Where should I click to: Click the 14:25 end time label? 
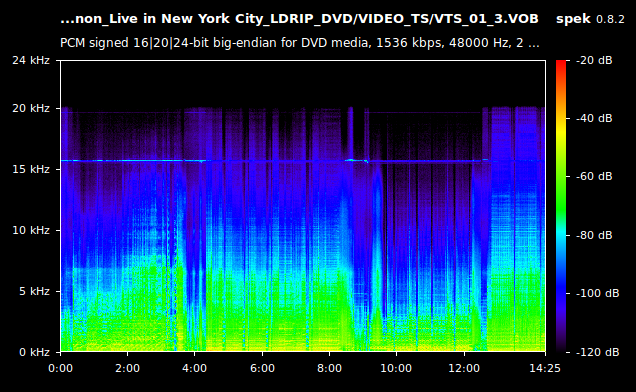tap(545, 368)
